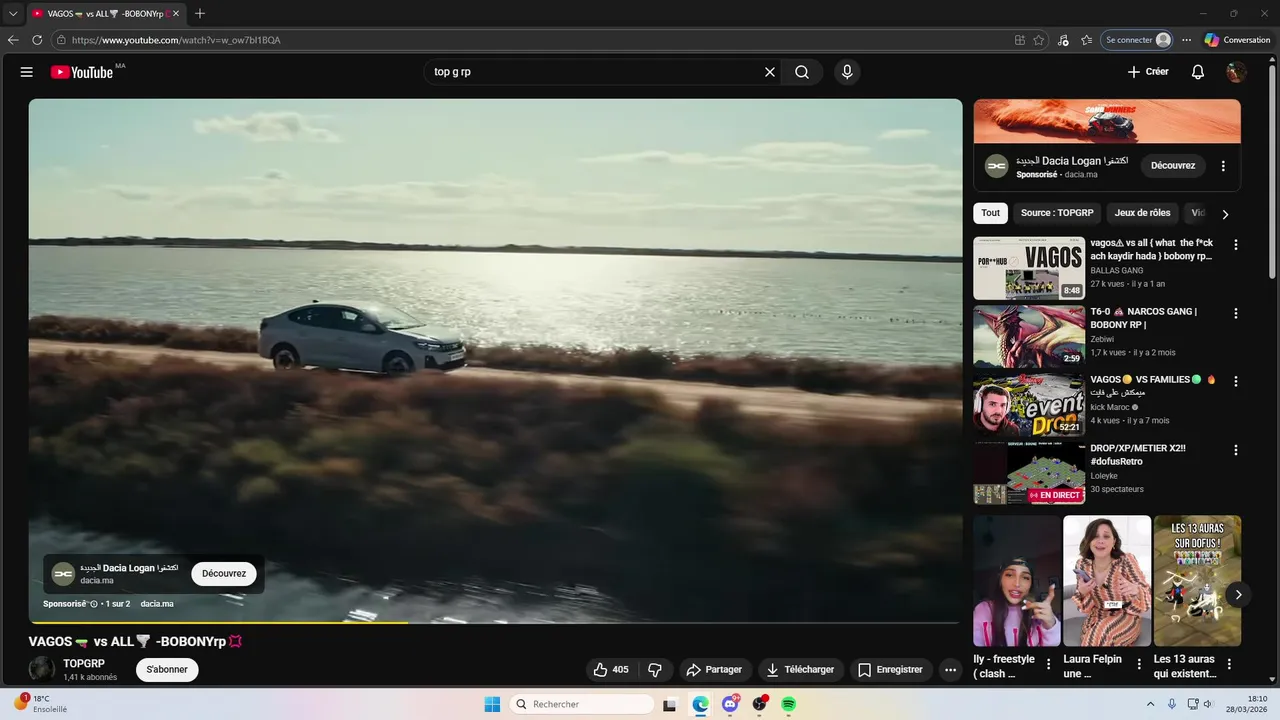Submit search with the magnifier button
The height and width of the screenshot is (720, 1280).
click(x=802, y=72)
